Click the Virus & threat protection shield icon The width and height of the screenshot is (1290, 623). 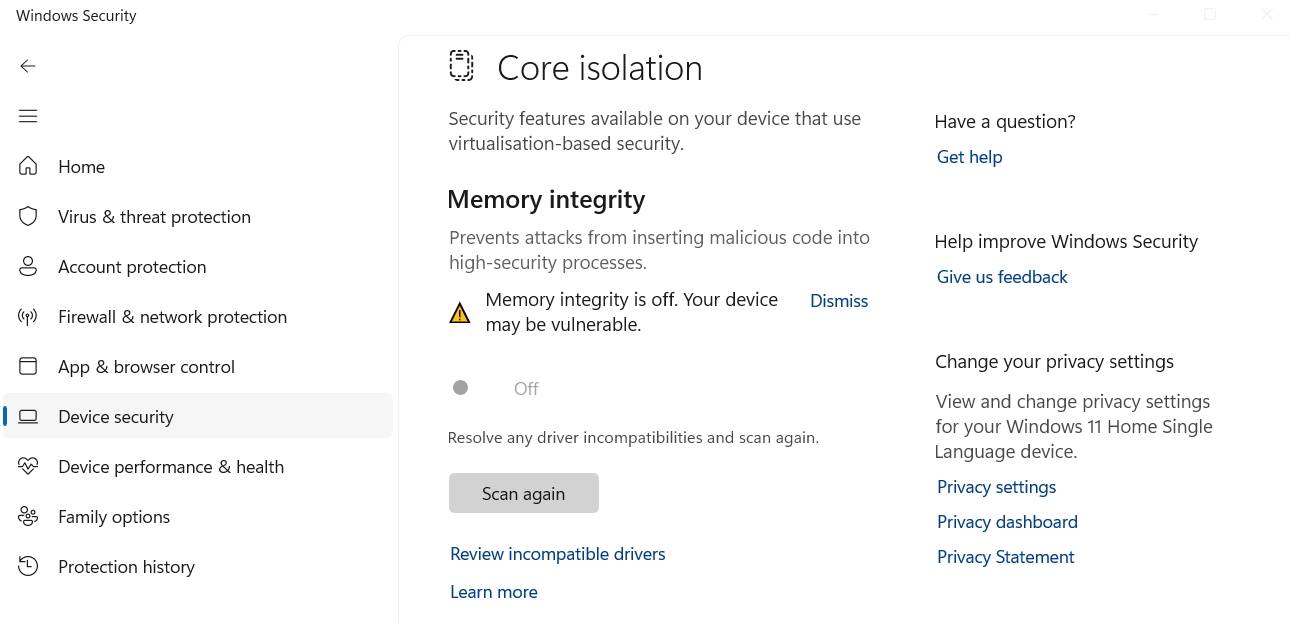pos(28,216)
